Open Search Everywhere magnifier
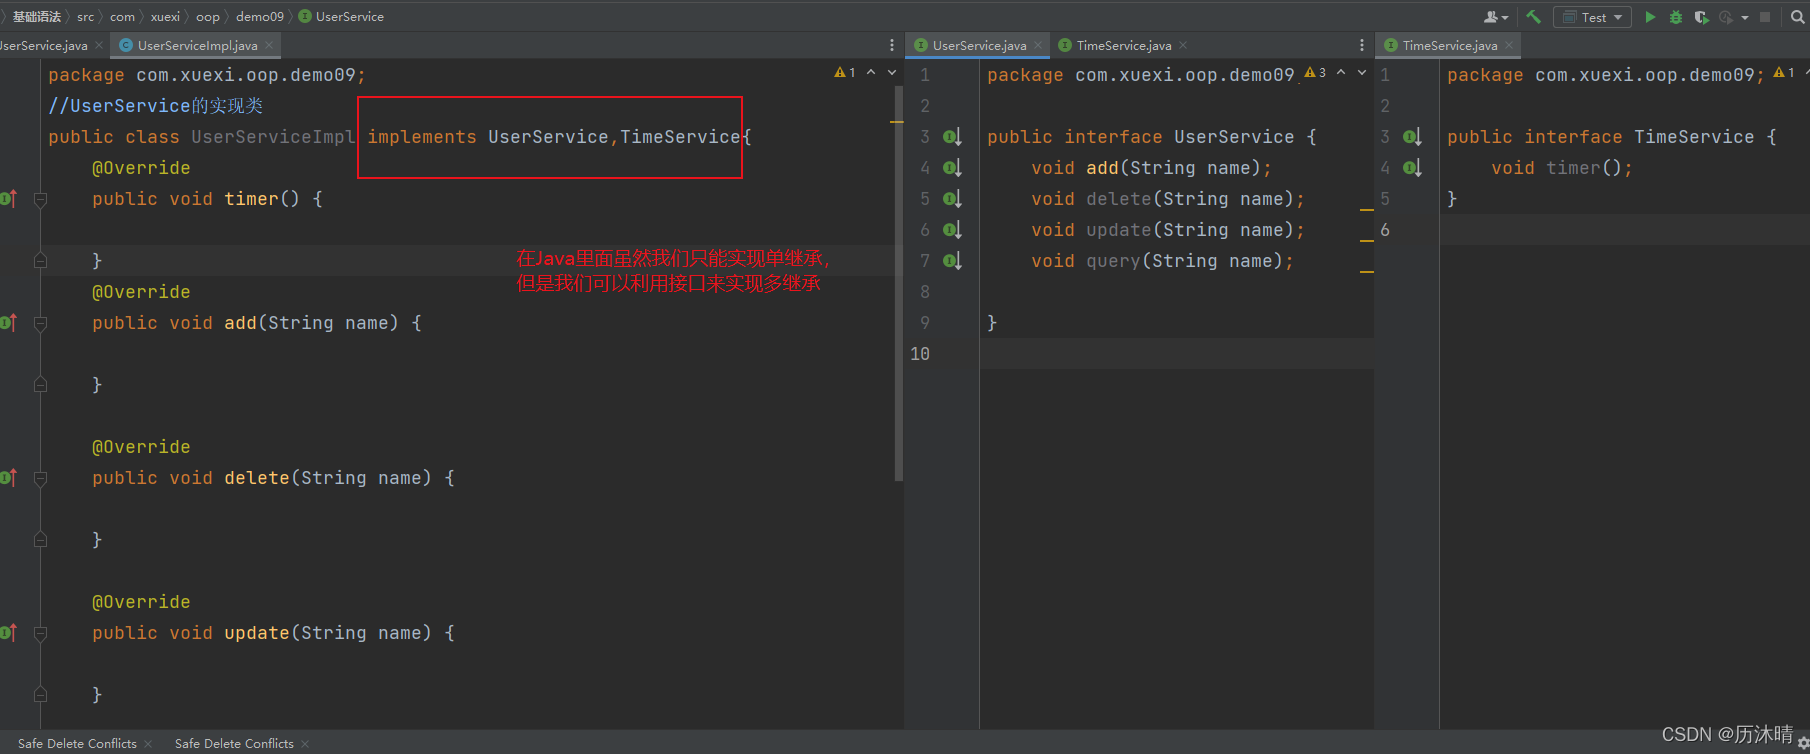Viewport: 1810px width, 754px height. 1797,17
